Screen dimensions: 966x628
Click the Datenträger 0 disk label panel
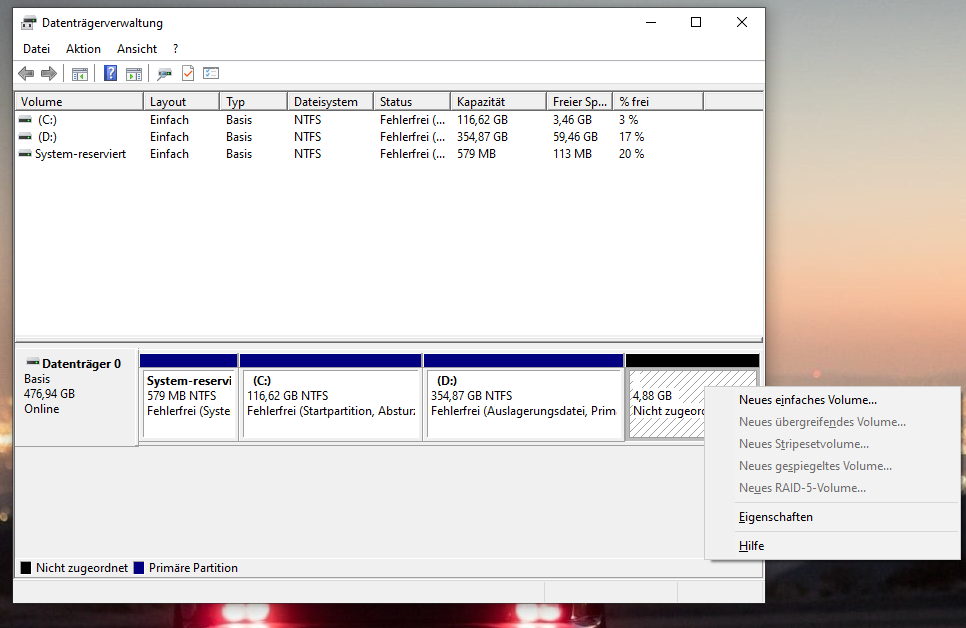pos(76,398)
